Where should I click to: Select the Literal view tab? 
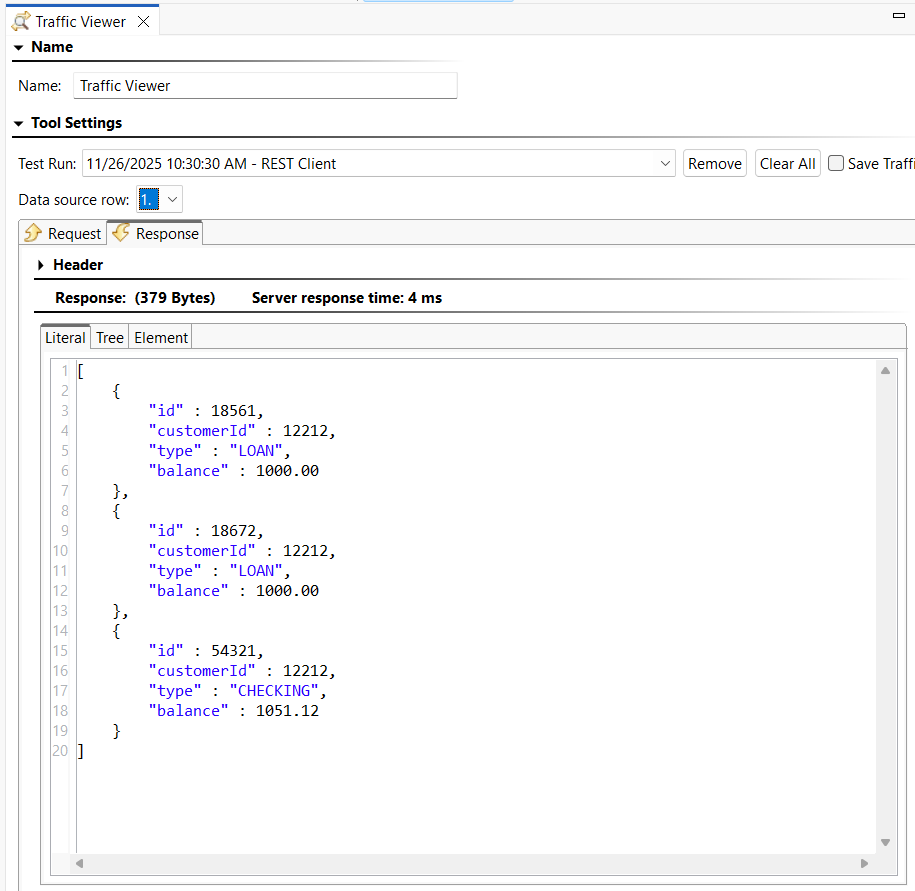[x=65, y=338]
